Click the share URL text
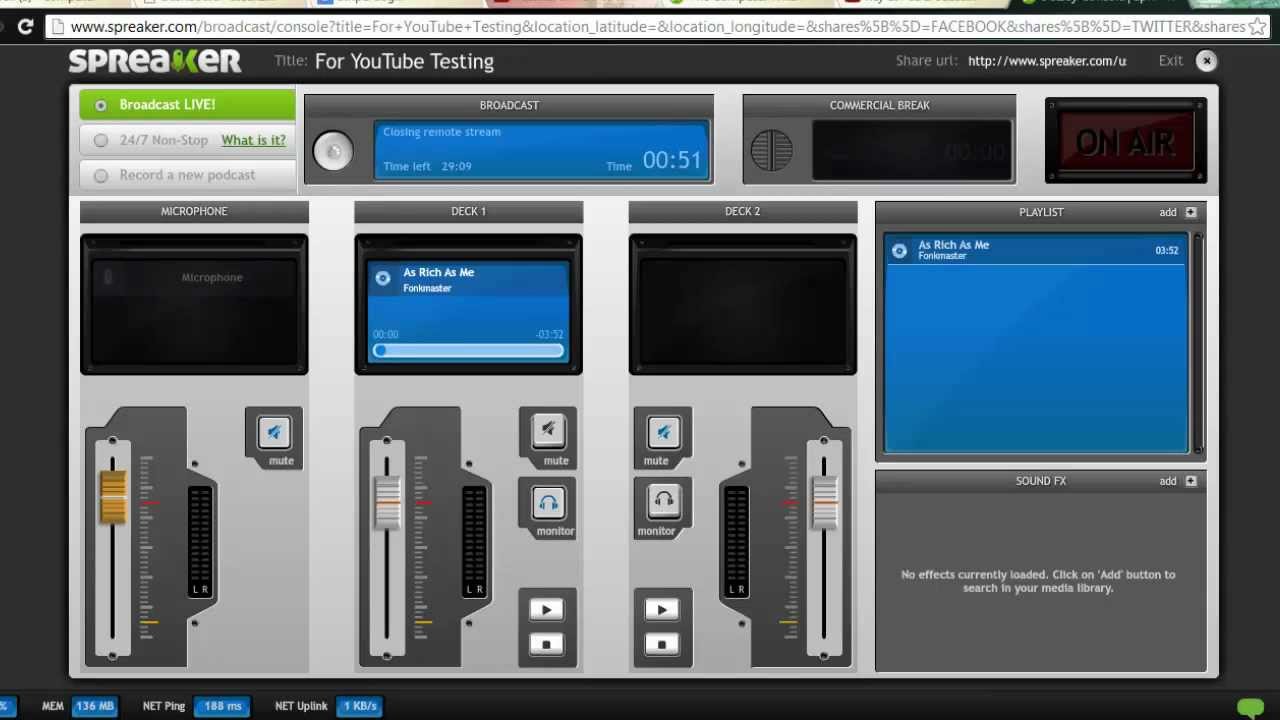This screenshot has height=720, width=1280. pos(1047,61)
